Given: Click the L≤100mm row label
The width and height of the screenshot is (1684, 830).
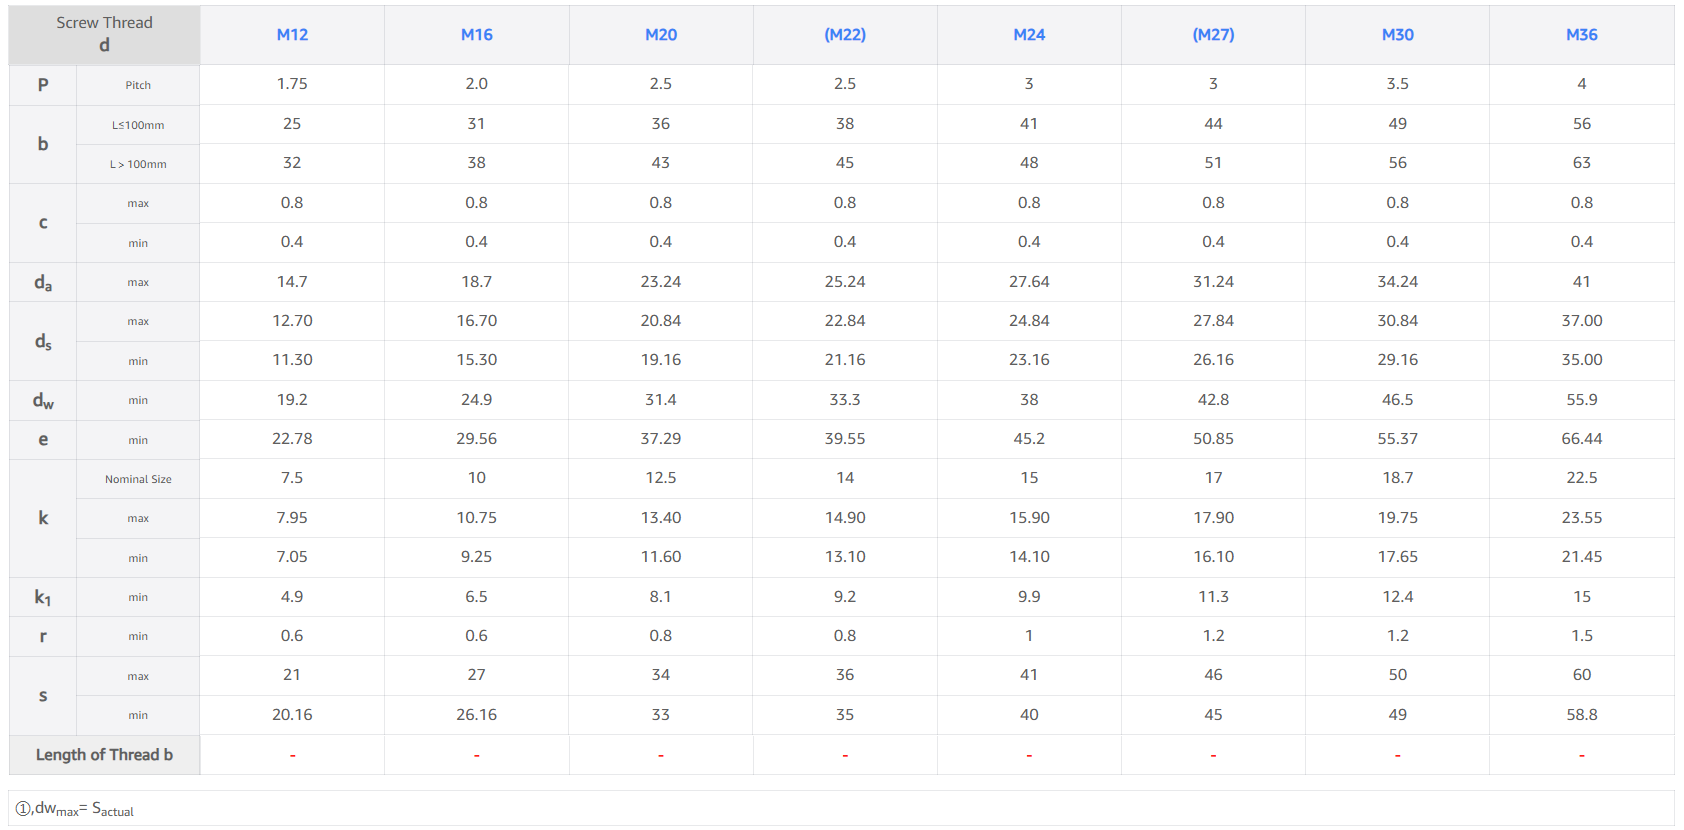Looking at the screenshot, I should point(138,125).
